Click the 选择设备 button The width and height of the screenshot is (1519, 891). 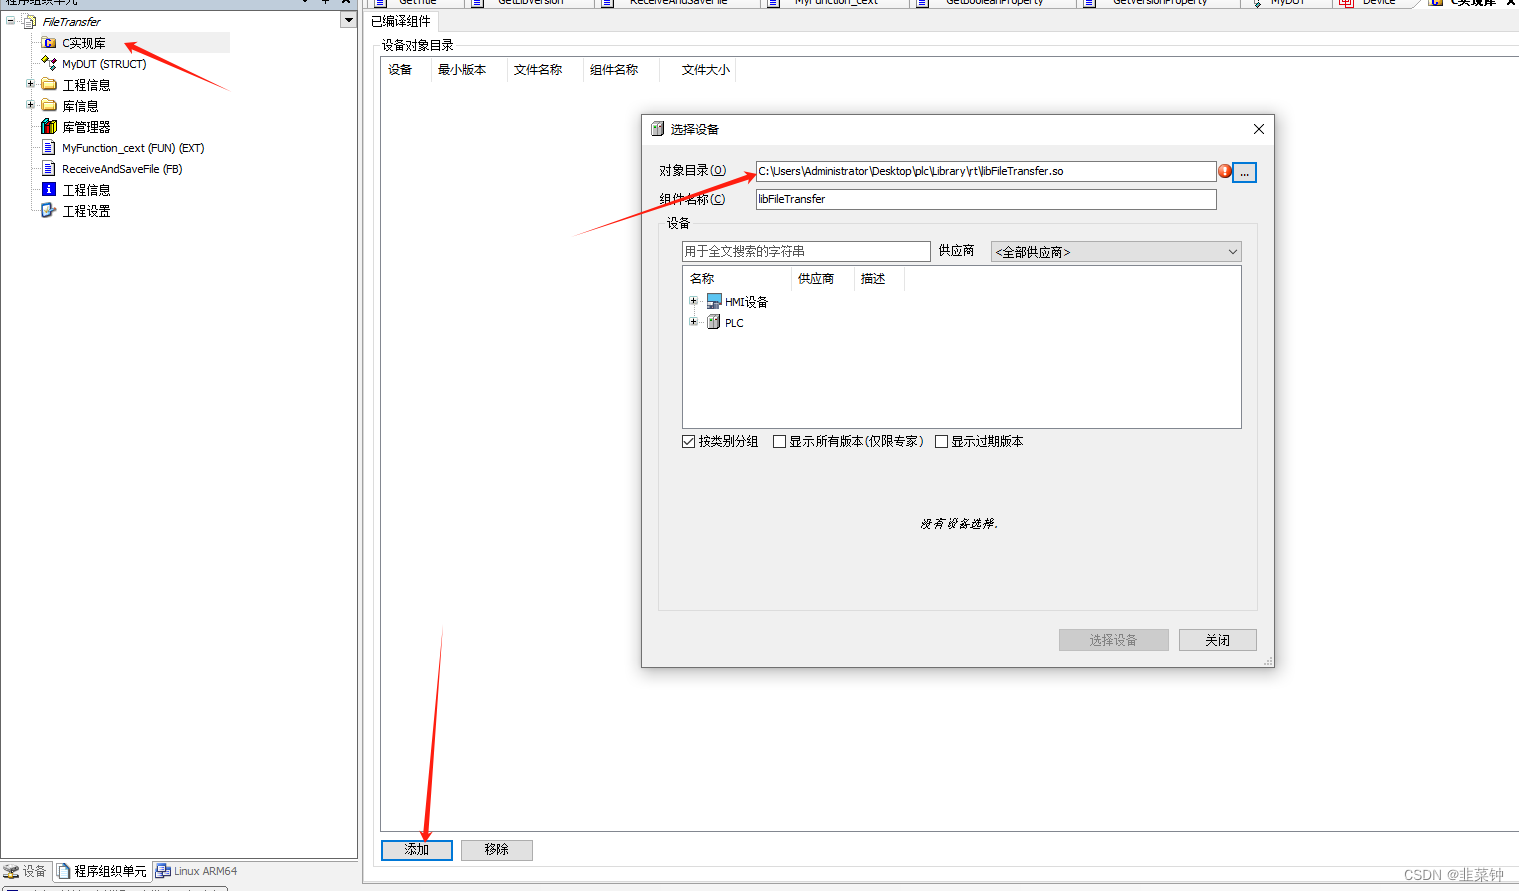pyautogui.click(x=1114, y=640)
